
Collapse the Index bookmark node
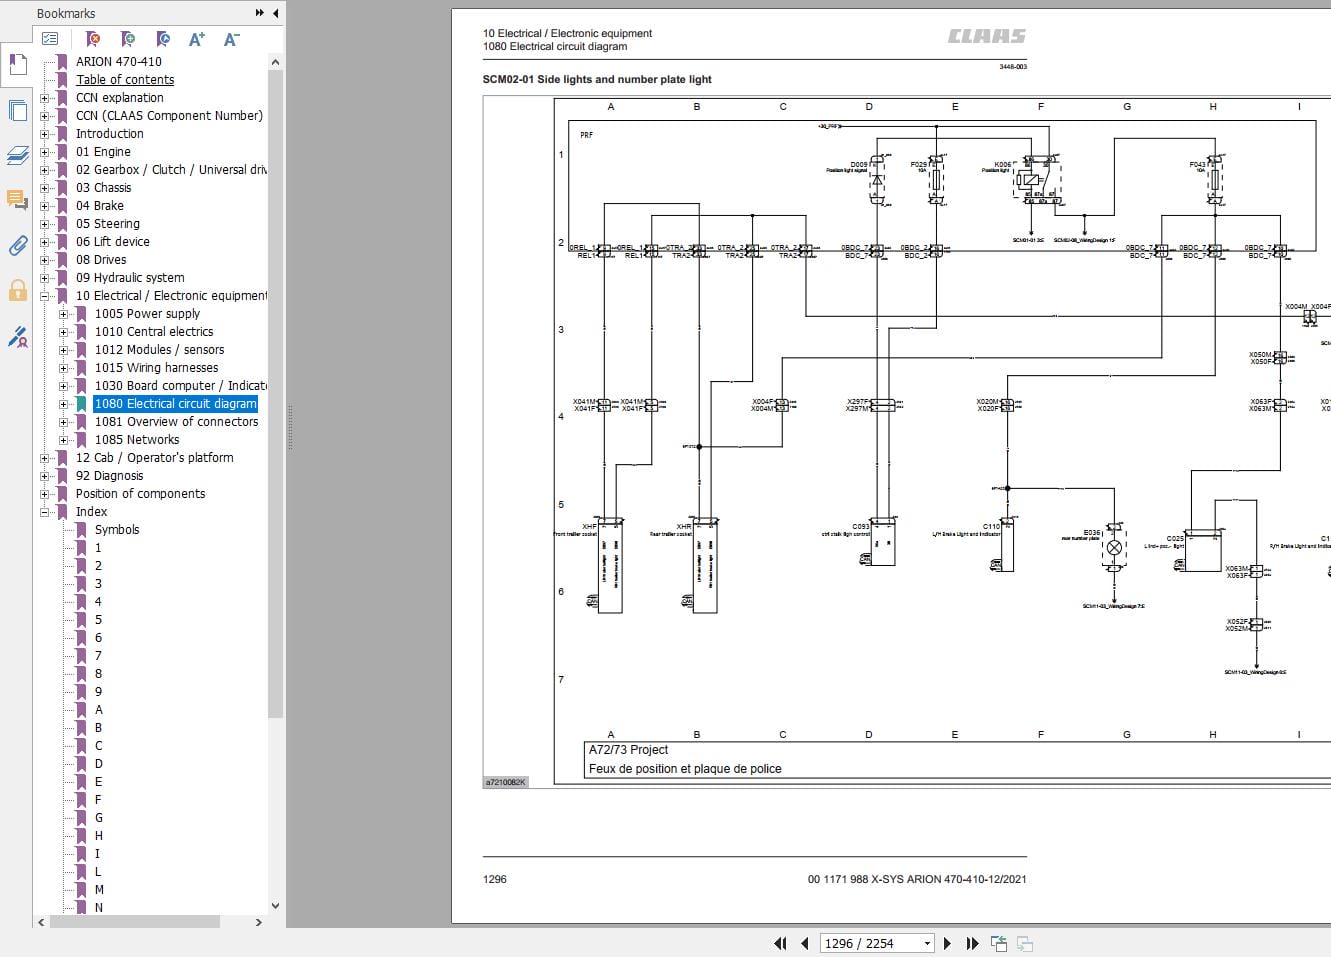(x=44, y=512)
